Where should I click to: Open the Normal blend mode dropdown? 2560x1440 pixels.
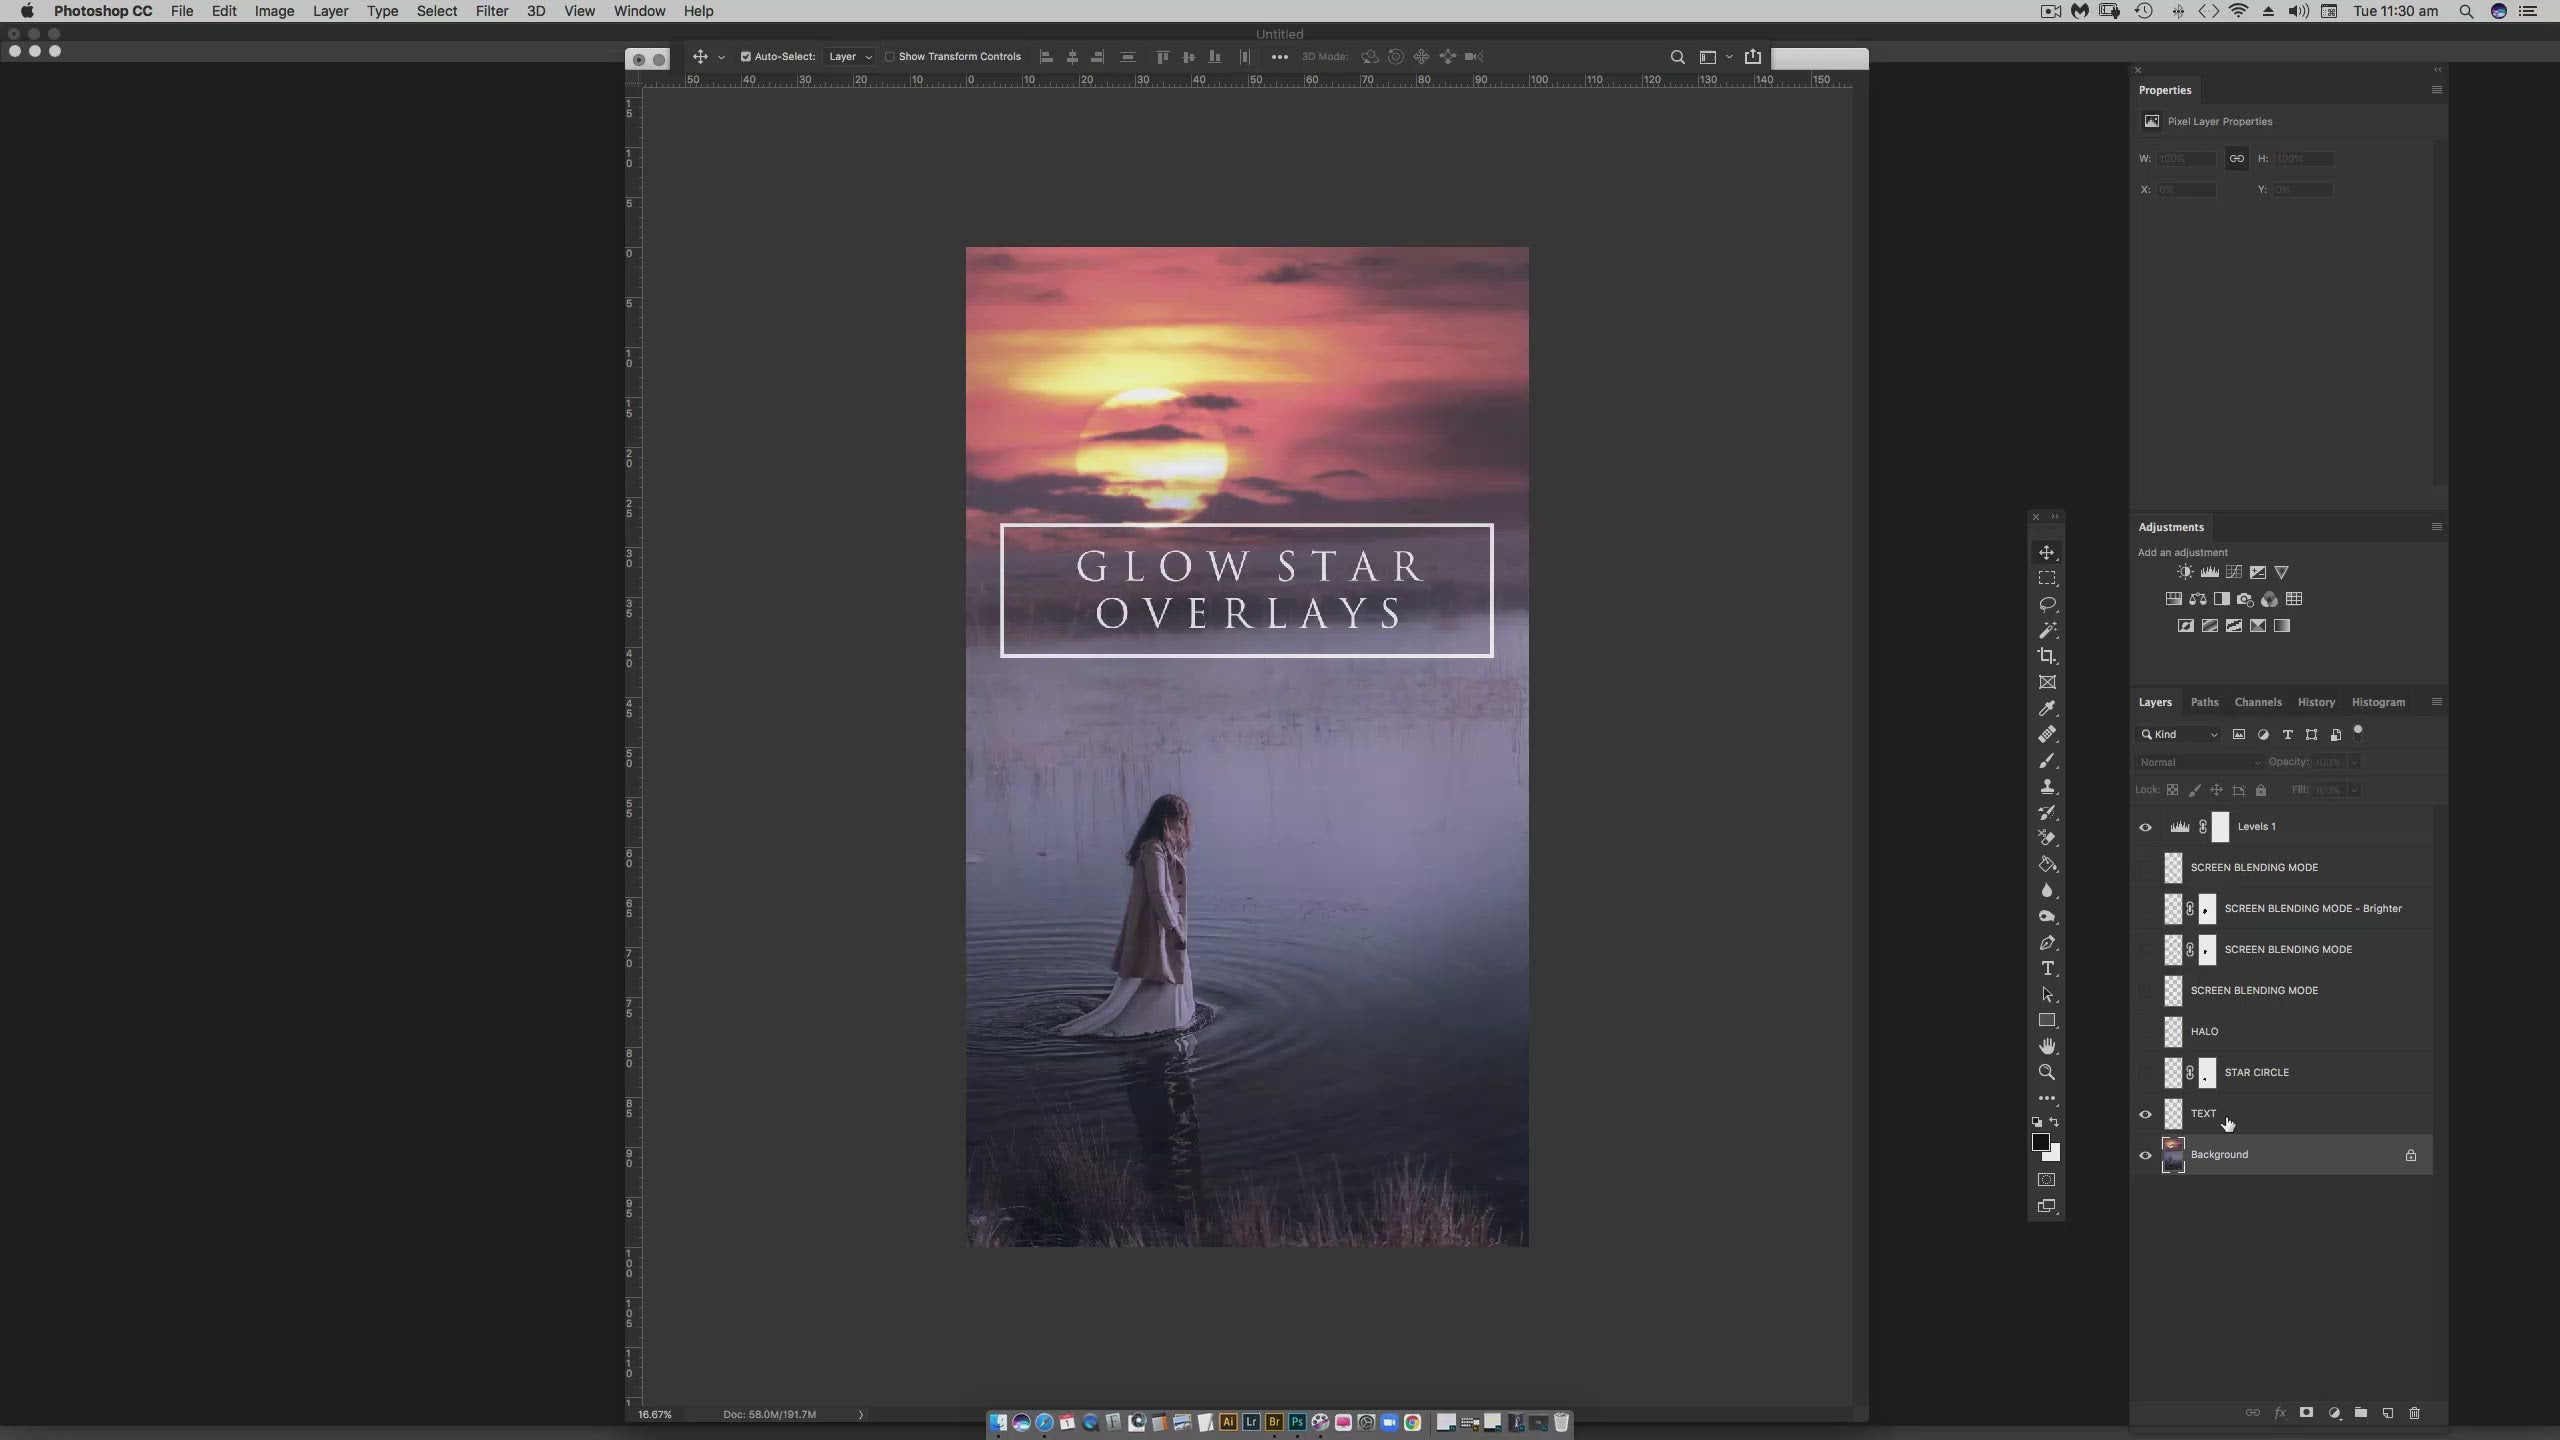point(2197,762)
